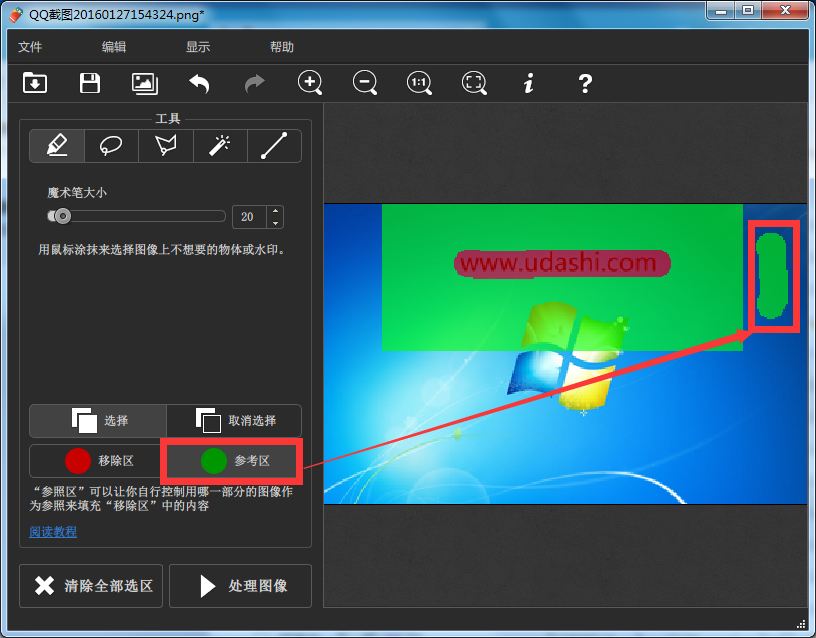The image size is (816, 638).
Task: Click the show original image icon
Action: point(145,83)
